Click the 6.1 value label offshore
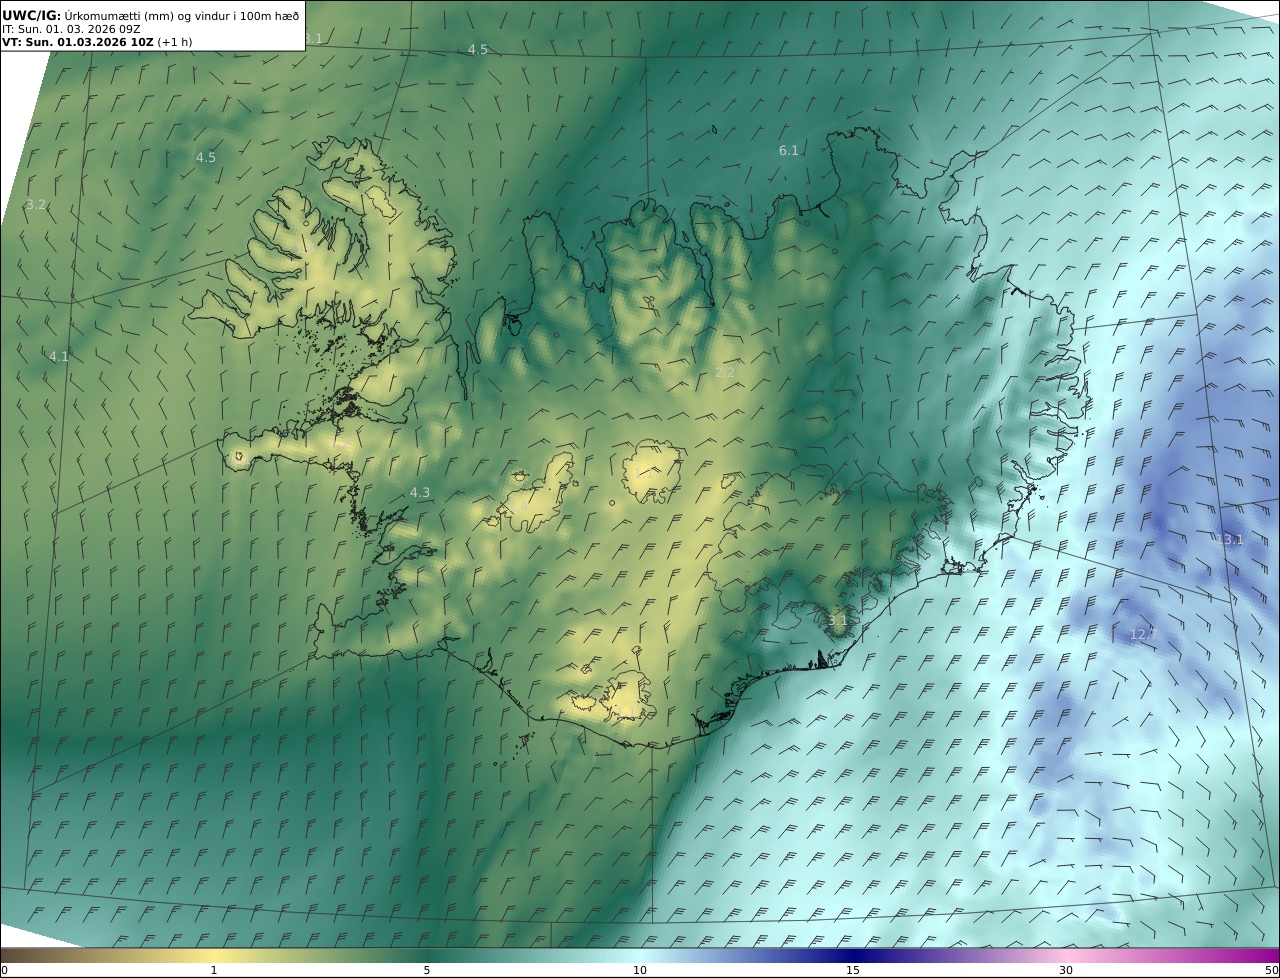This screenshot has height=978, width=1280. point(789,150)
